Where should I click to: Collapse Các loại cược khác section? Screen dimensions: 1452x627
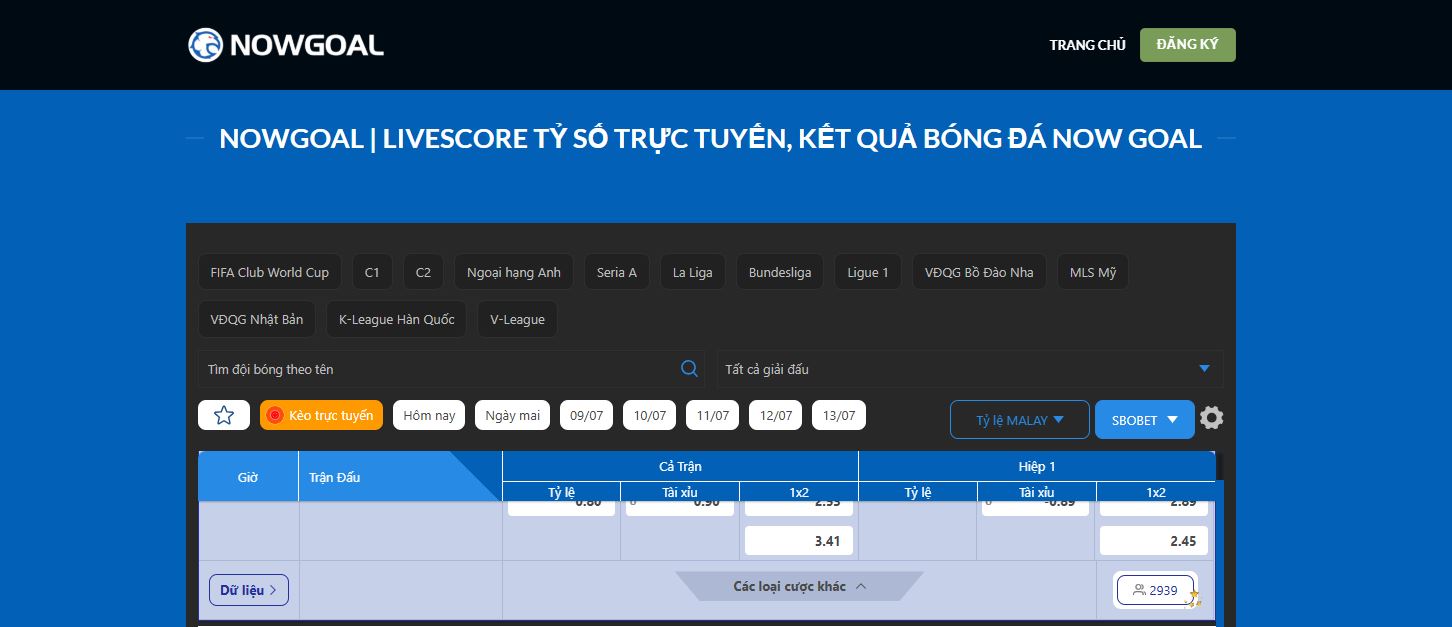coord(799,586)
